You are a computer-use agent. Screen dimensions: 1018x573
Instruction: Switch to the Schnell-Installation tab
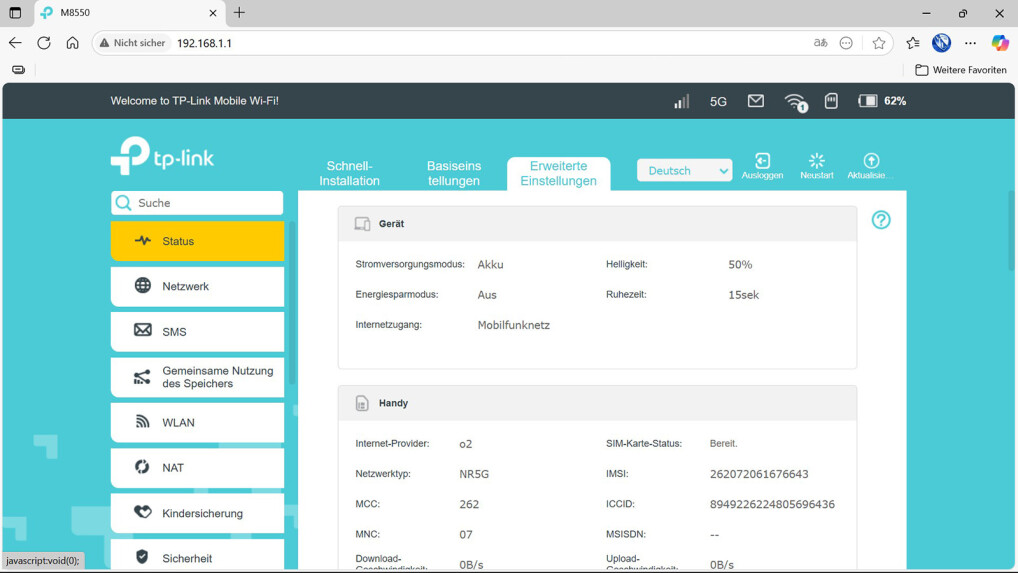(349, 173)
